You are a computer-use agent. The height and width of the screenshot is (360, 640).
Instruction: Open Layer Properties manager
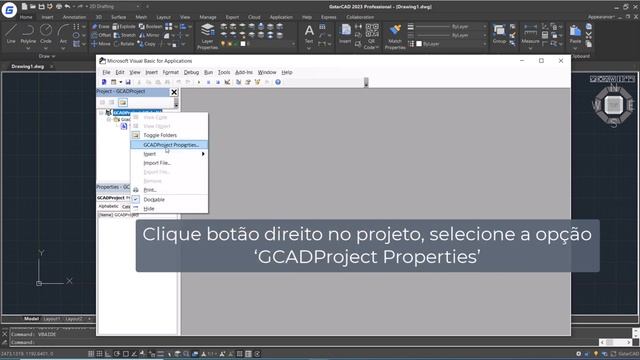(207, 37)
